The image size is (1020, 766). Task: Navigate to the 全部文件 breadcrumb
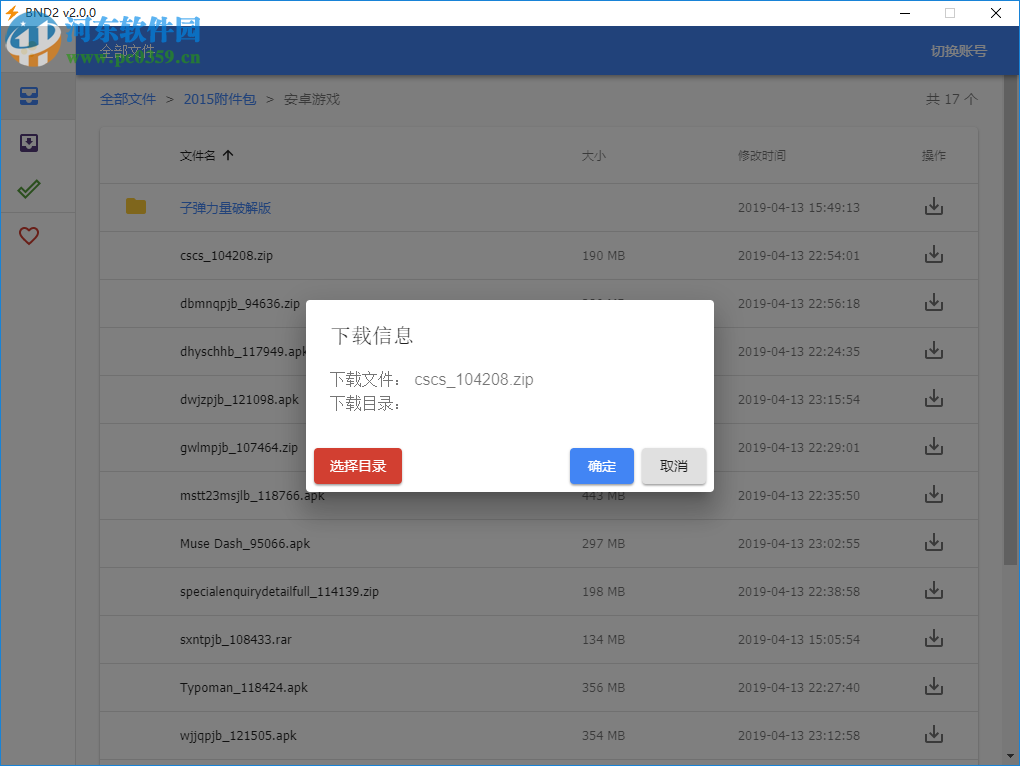coord(128,99)
